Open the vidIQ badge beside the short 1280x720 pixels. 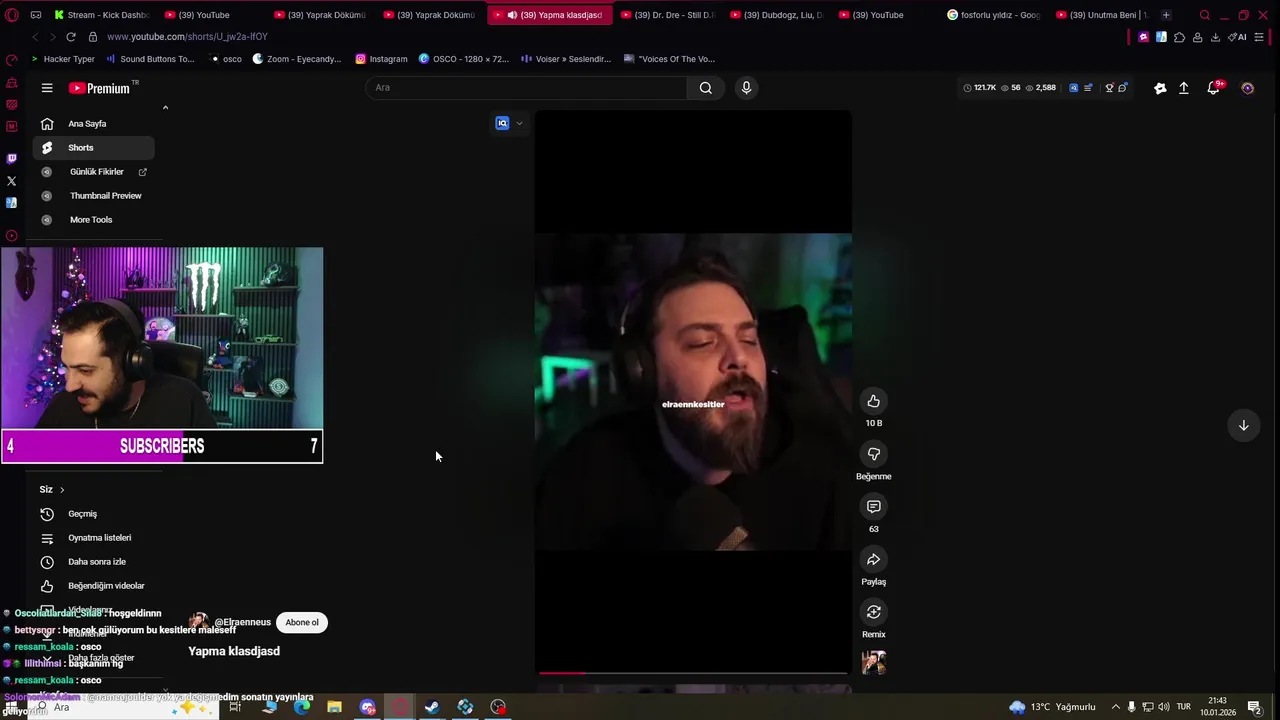[503, 123]
